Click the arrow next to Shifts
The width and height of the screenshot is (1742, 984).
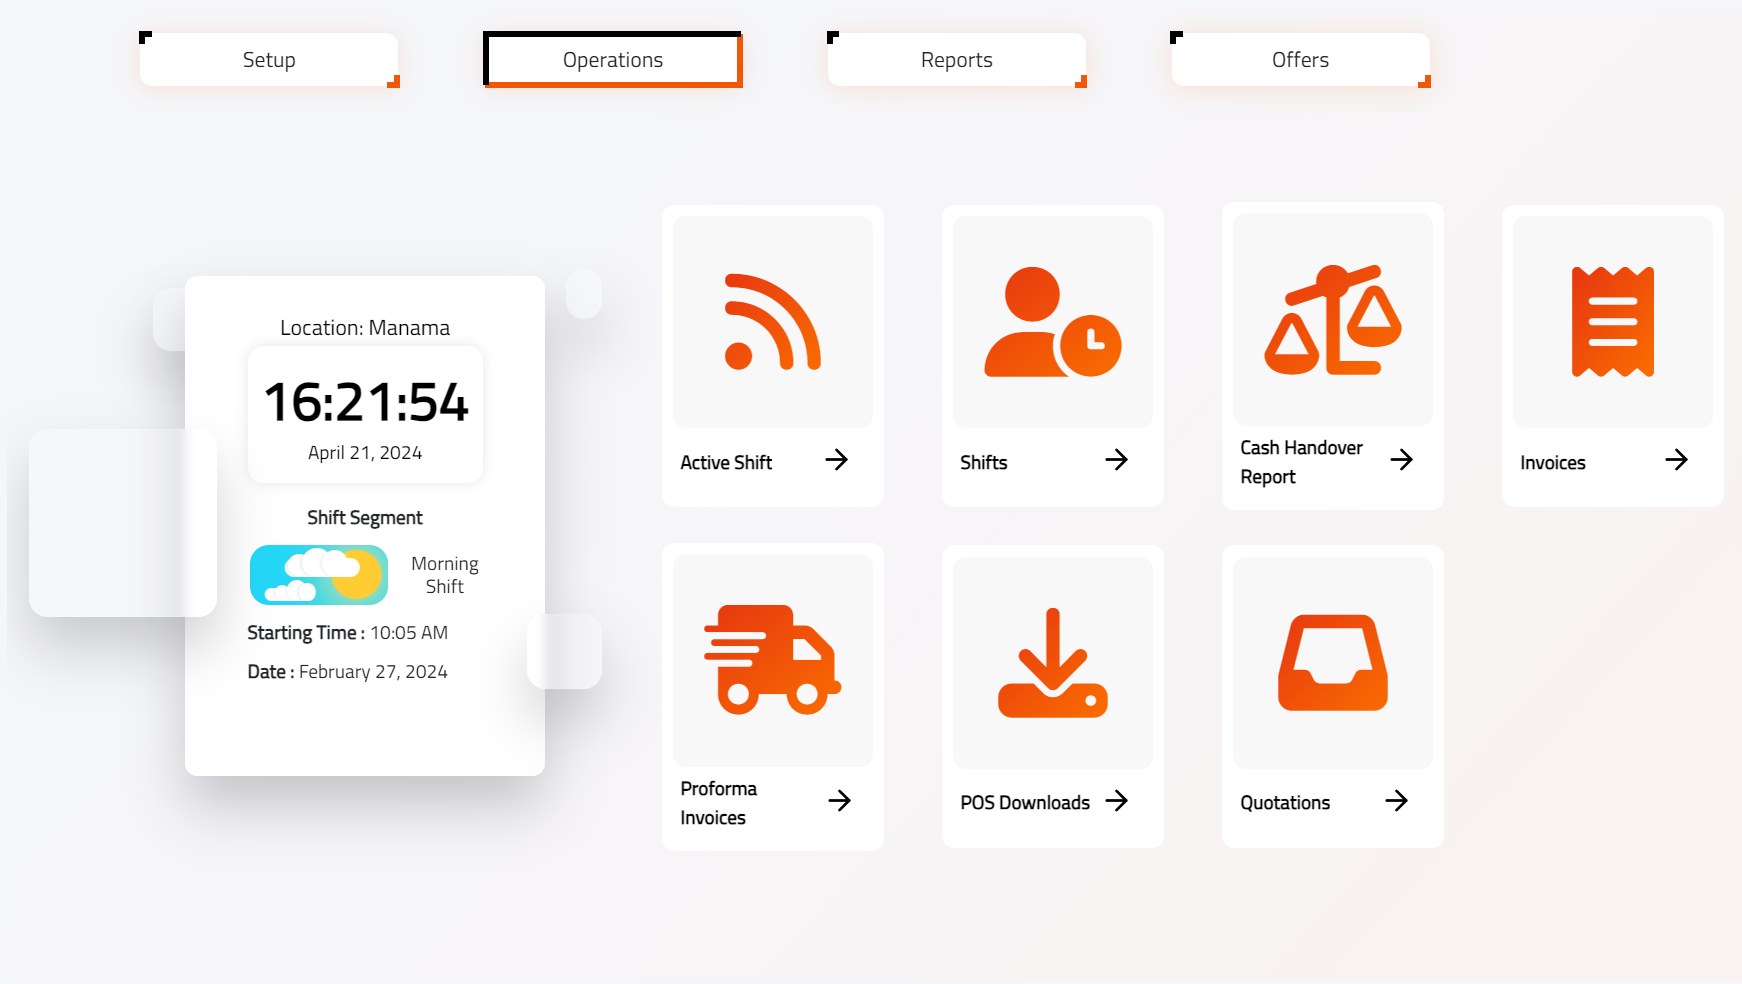(x=1118, y=460)
